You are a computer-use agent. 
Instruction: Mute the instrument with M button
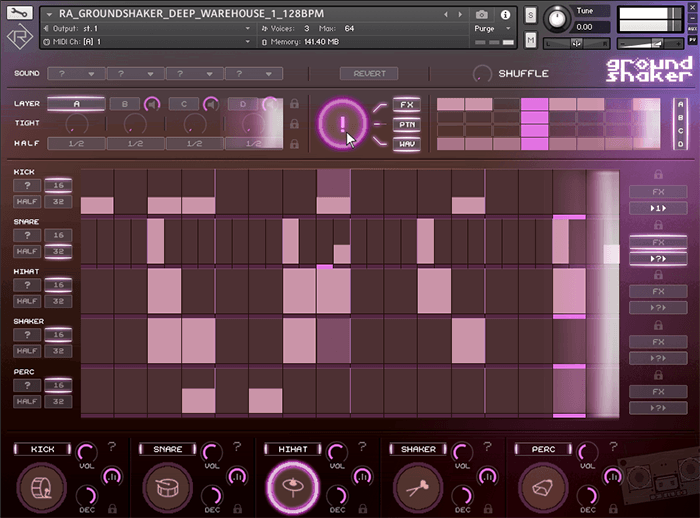click(530, 41)
